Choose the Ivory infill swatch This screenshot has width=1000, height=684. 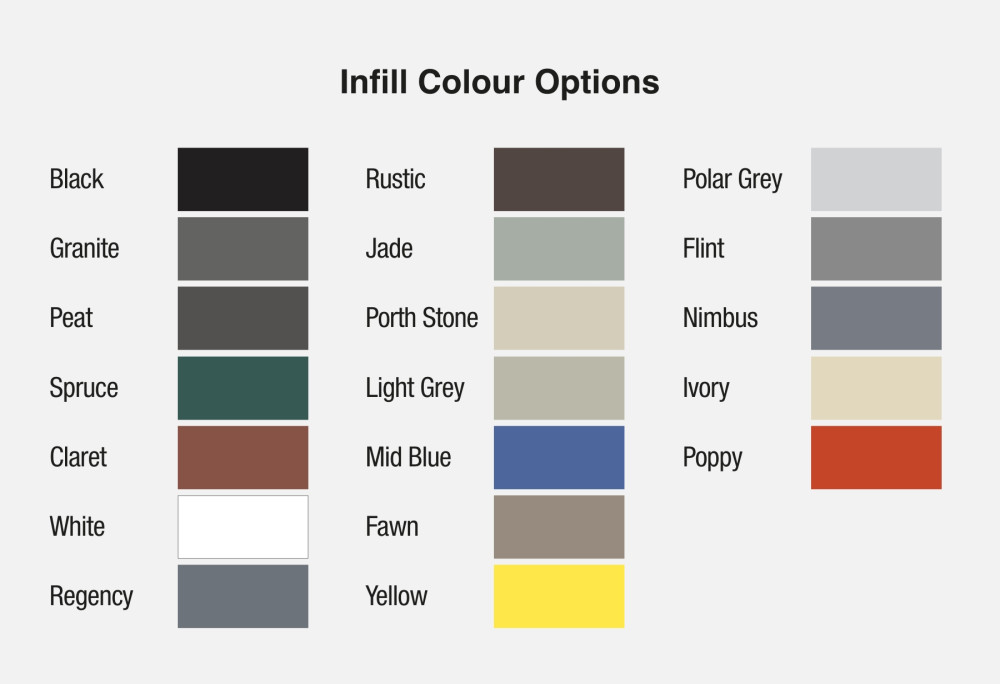tap(876, 387)
